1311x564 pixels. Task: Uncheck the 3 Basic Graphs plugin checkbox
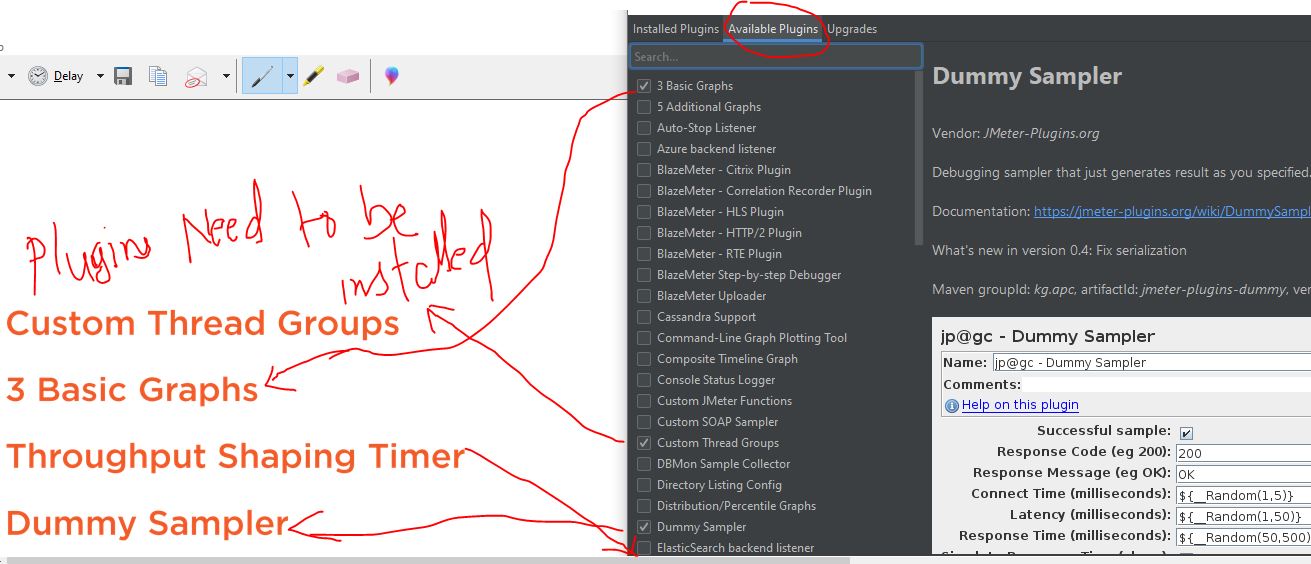644,86
